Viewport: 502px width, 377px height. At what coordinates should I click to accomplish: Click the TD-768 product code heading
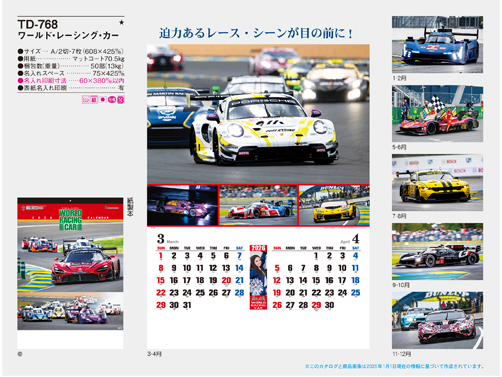(x=38, y=24)
